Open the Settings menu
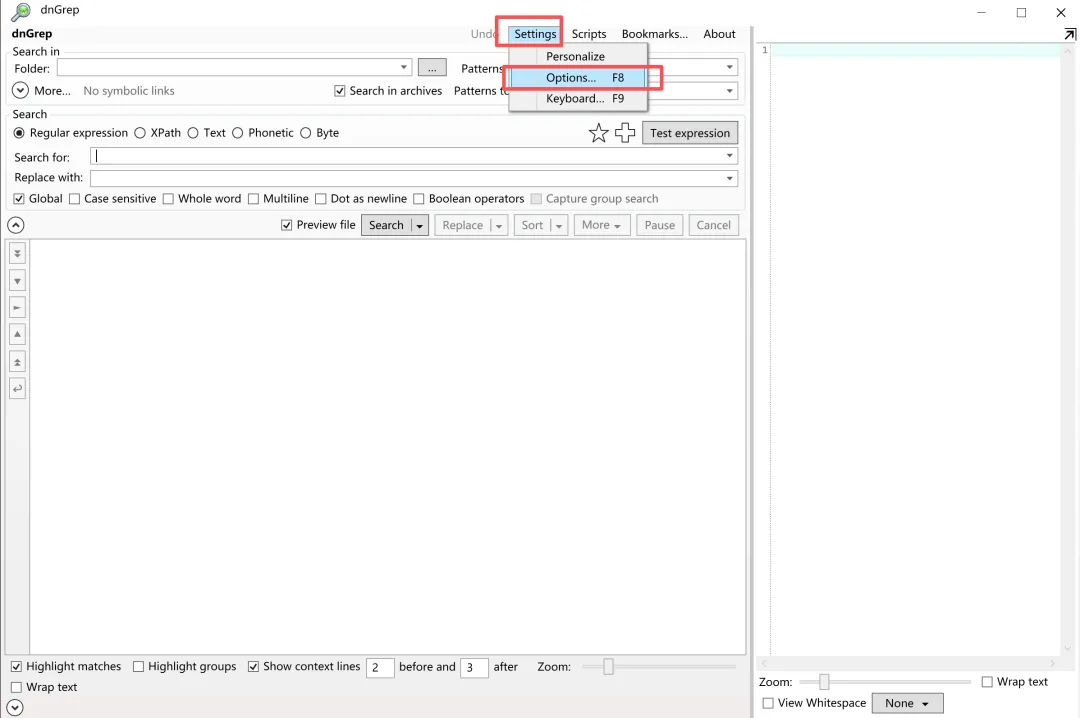 pyautogui.click(x=535, y=34)
